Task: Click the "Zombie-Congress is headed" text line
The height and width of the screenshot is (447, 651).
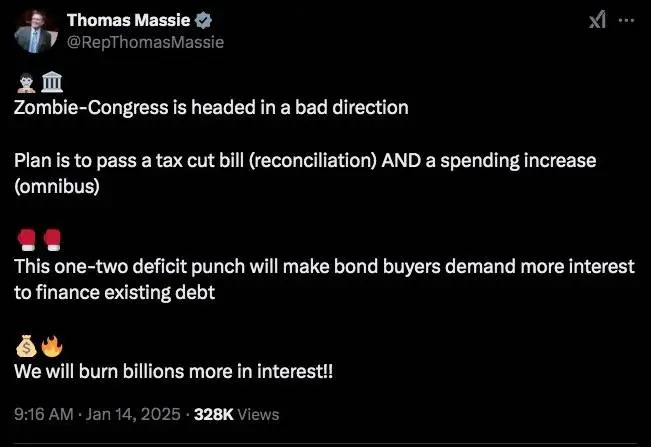Action: tap(210, 107)
